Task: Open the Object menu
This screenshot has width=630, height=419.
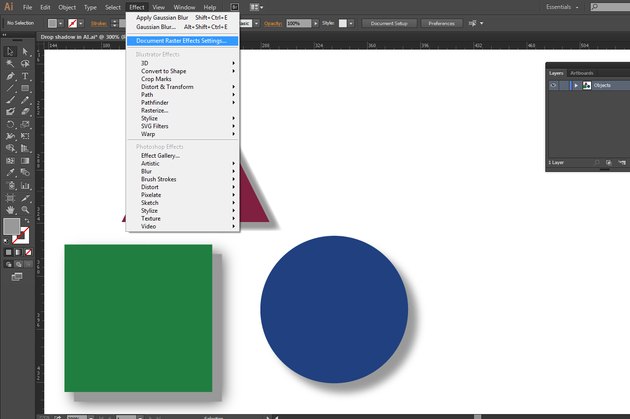Action: coord(67,7)
